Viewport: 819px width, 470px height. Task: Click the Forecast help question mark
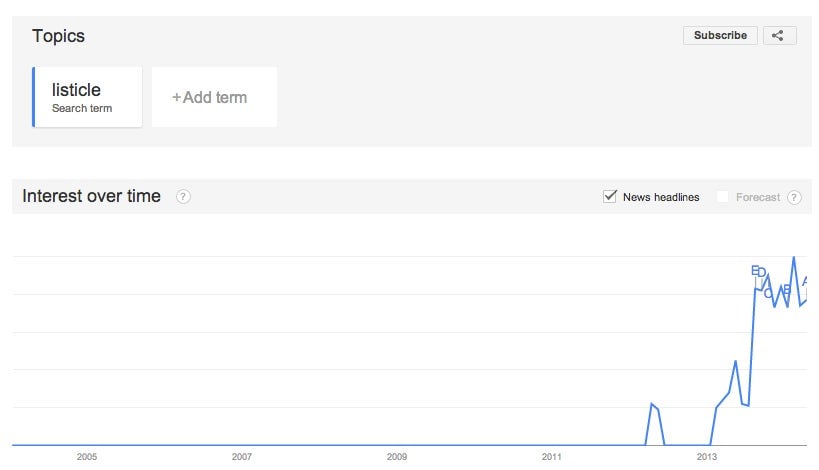tap(794, 197)
